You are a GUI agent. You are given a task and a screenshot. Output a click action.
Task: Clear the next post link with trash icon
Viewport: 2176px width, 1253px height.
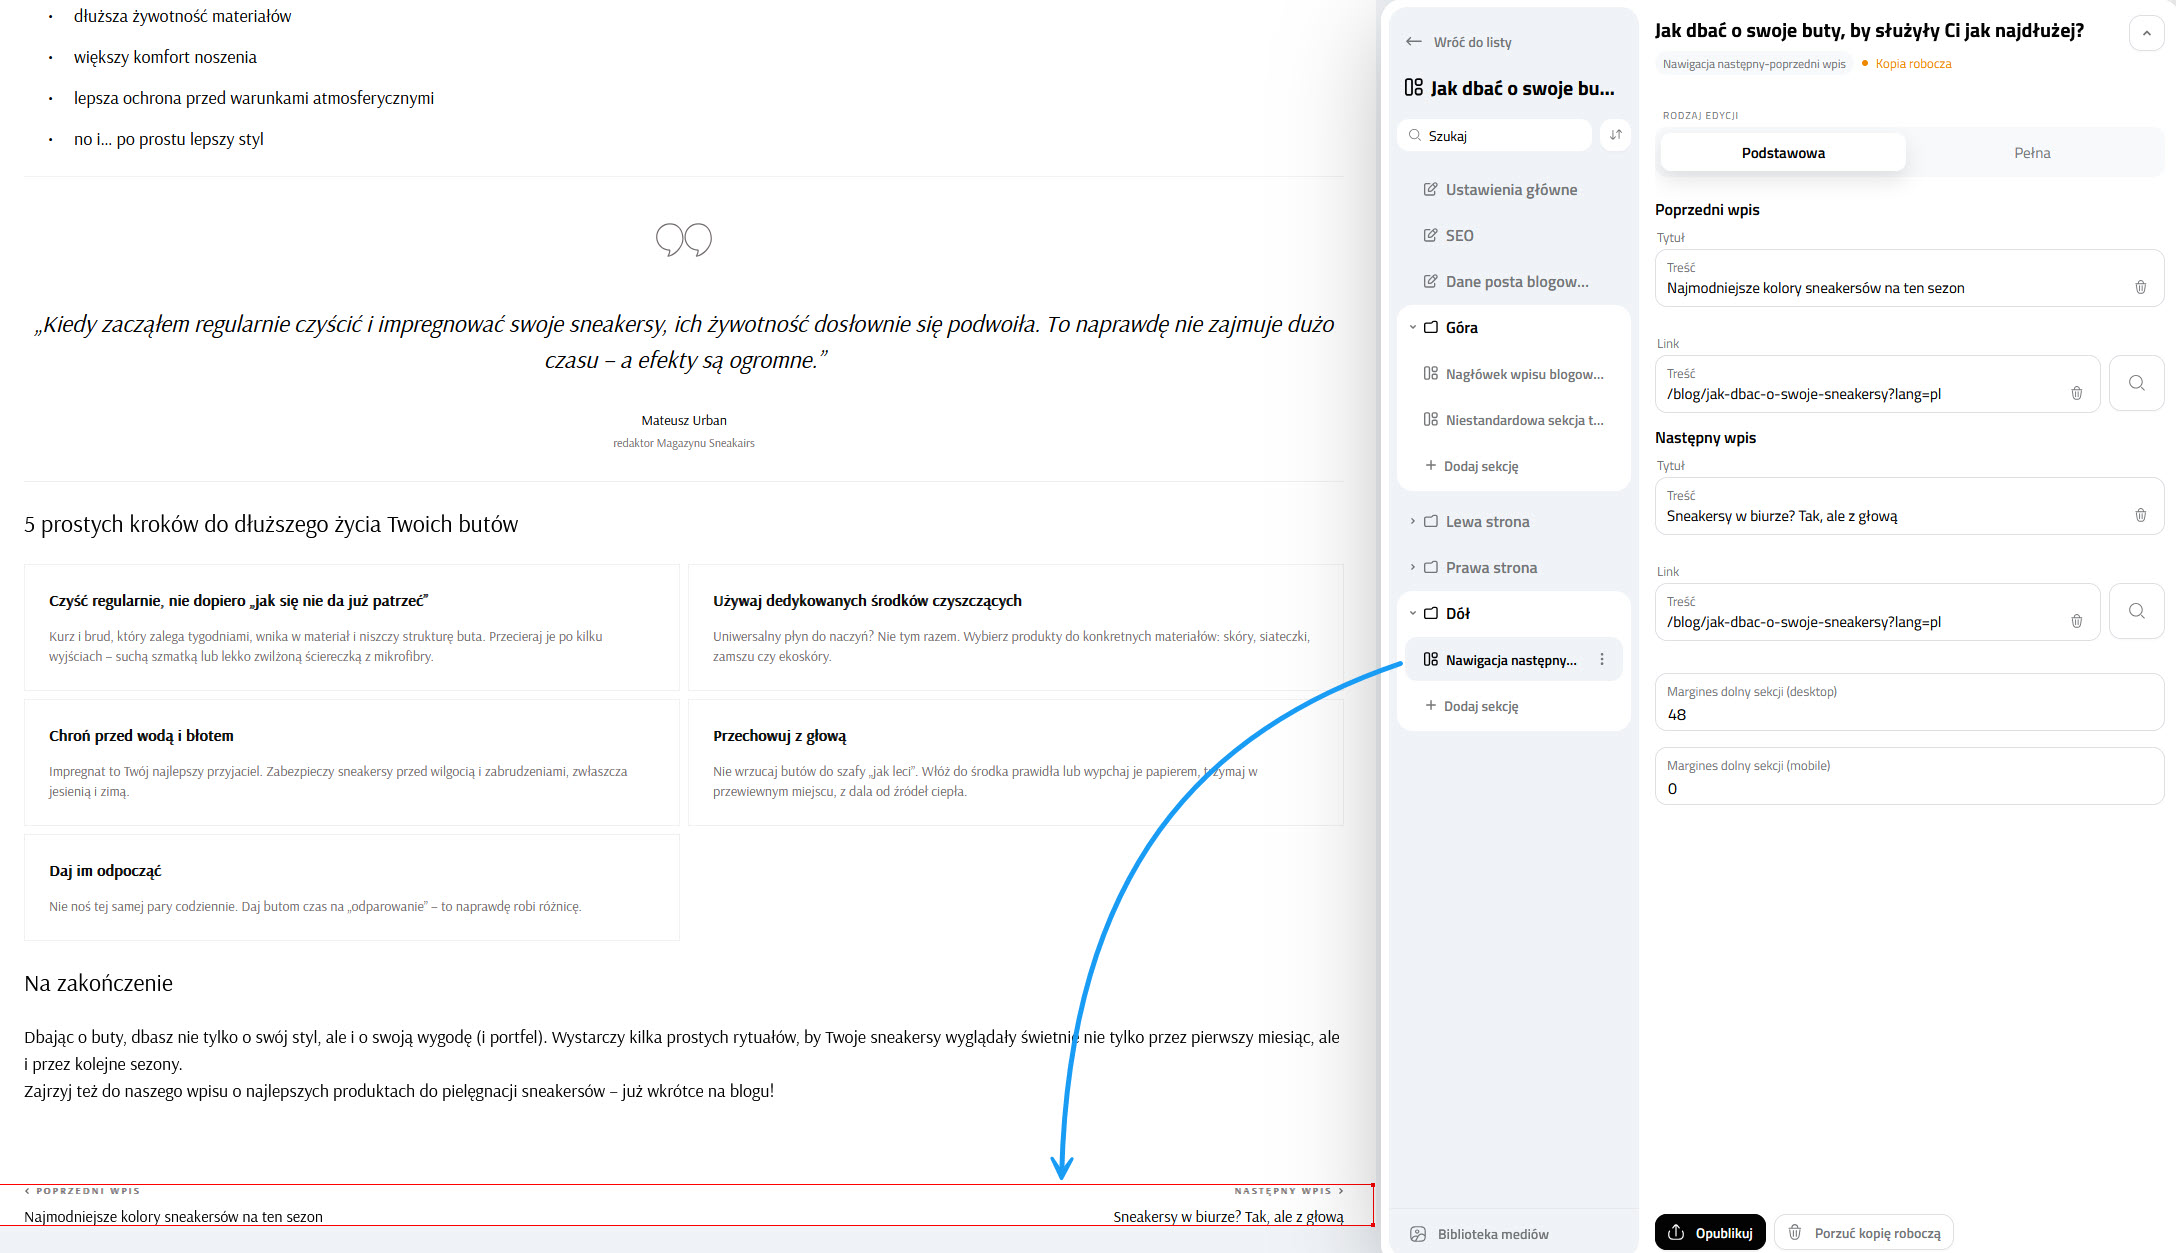(2076, 621)
